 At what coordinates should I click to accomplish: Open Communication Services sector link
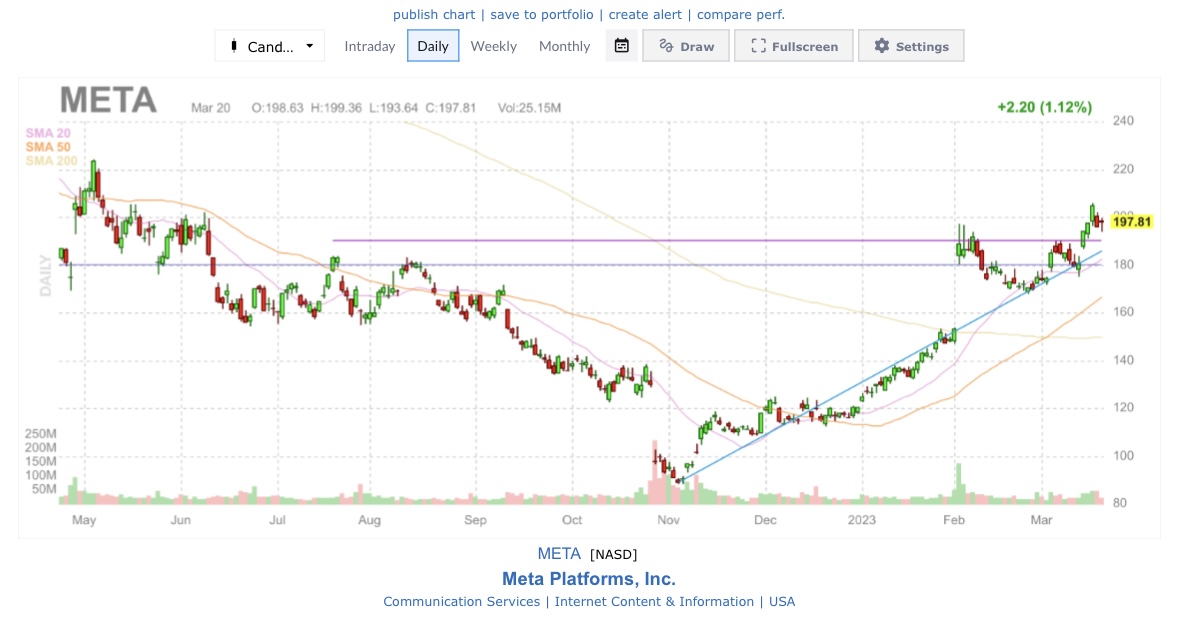[462, 601]
